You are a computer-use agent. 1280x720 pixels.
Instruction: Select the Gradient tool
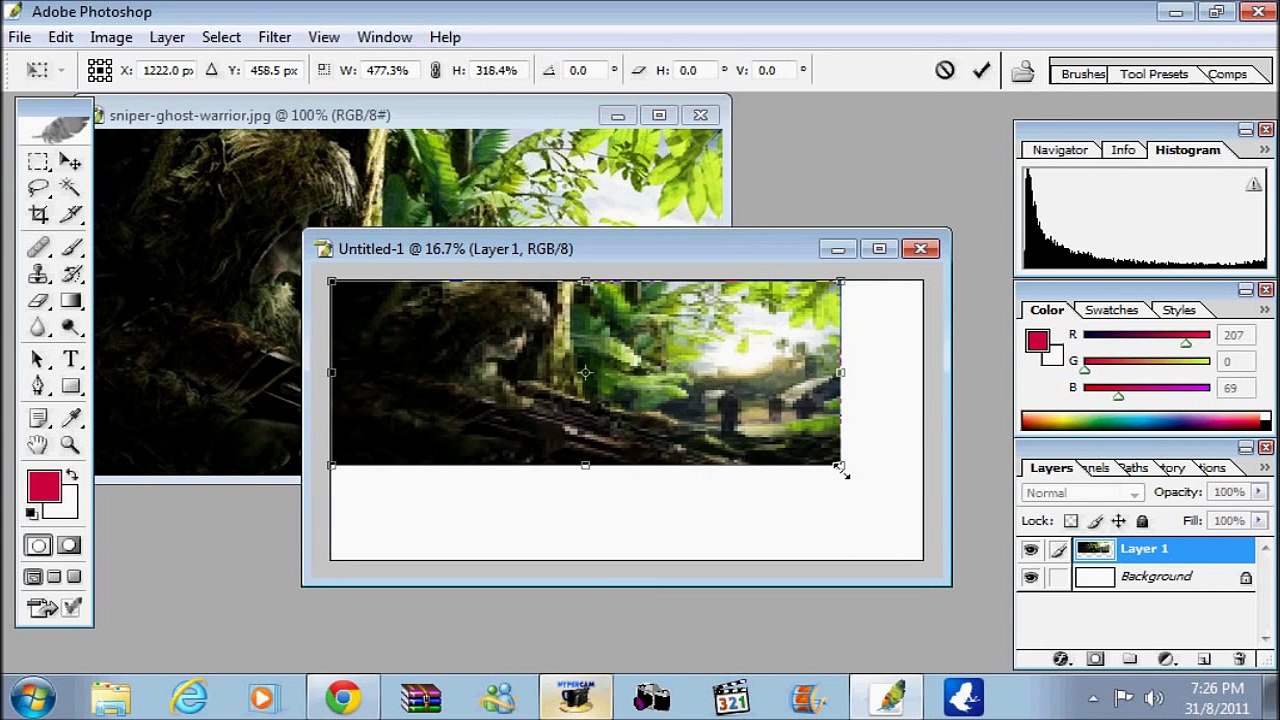click(70, 300)
